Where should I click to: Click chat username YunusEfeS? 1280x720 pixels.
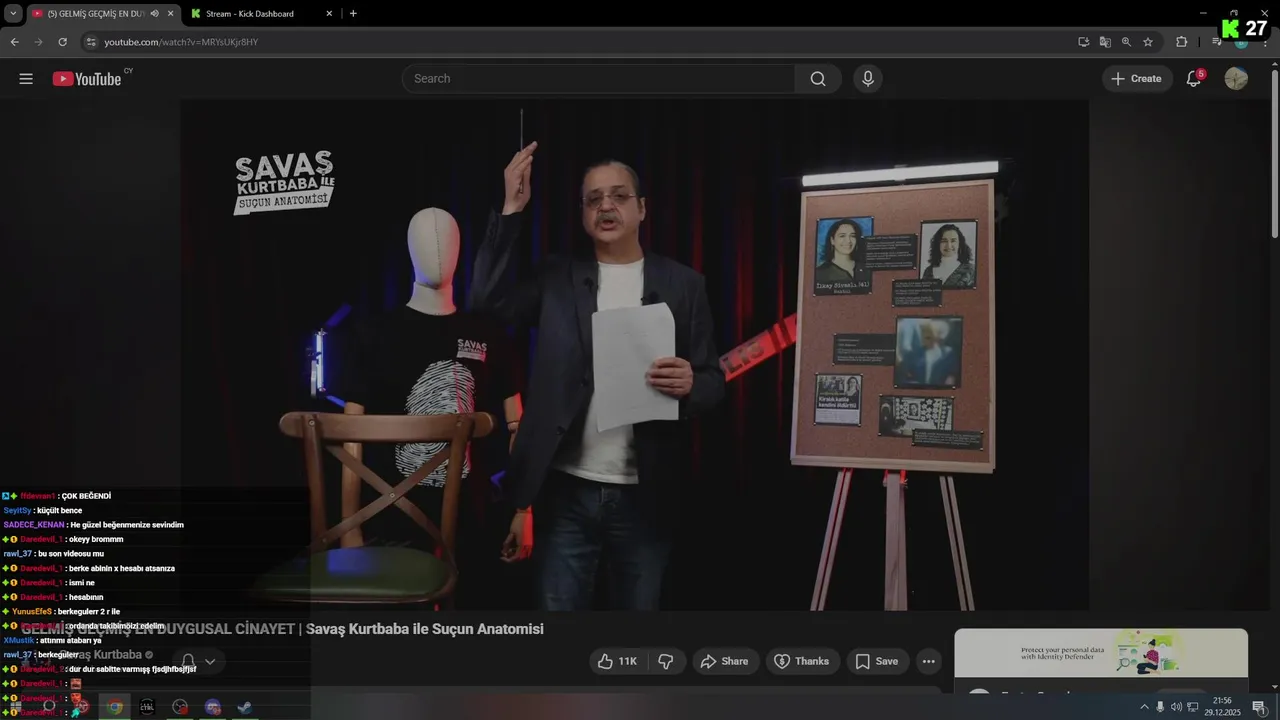(x=32, y=611)
